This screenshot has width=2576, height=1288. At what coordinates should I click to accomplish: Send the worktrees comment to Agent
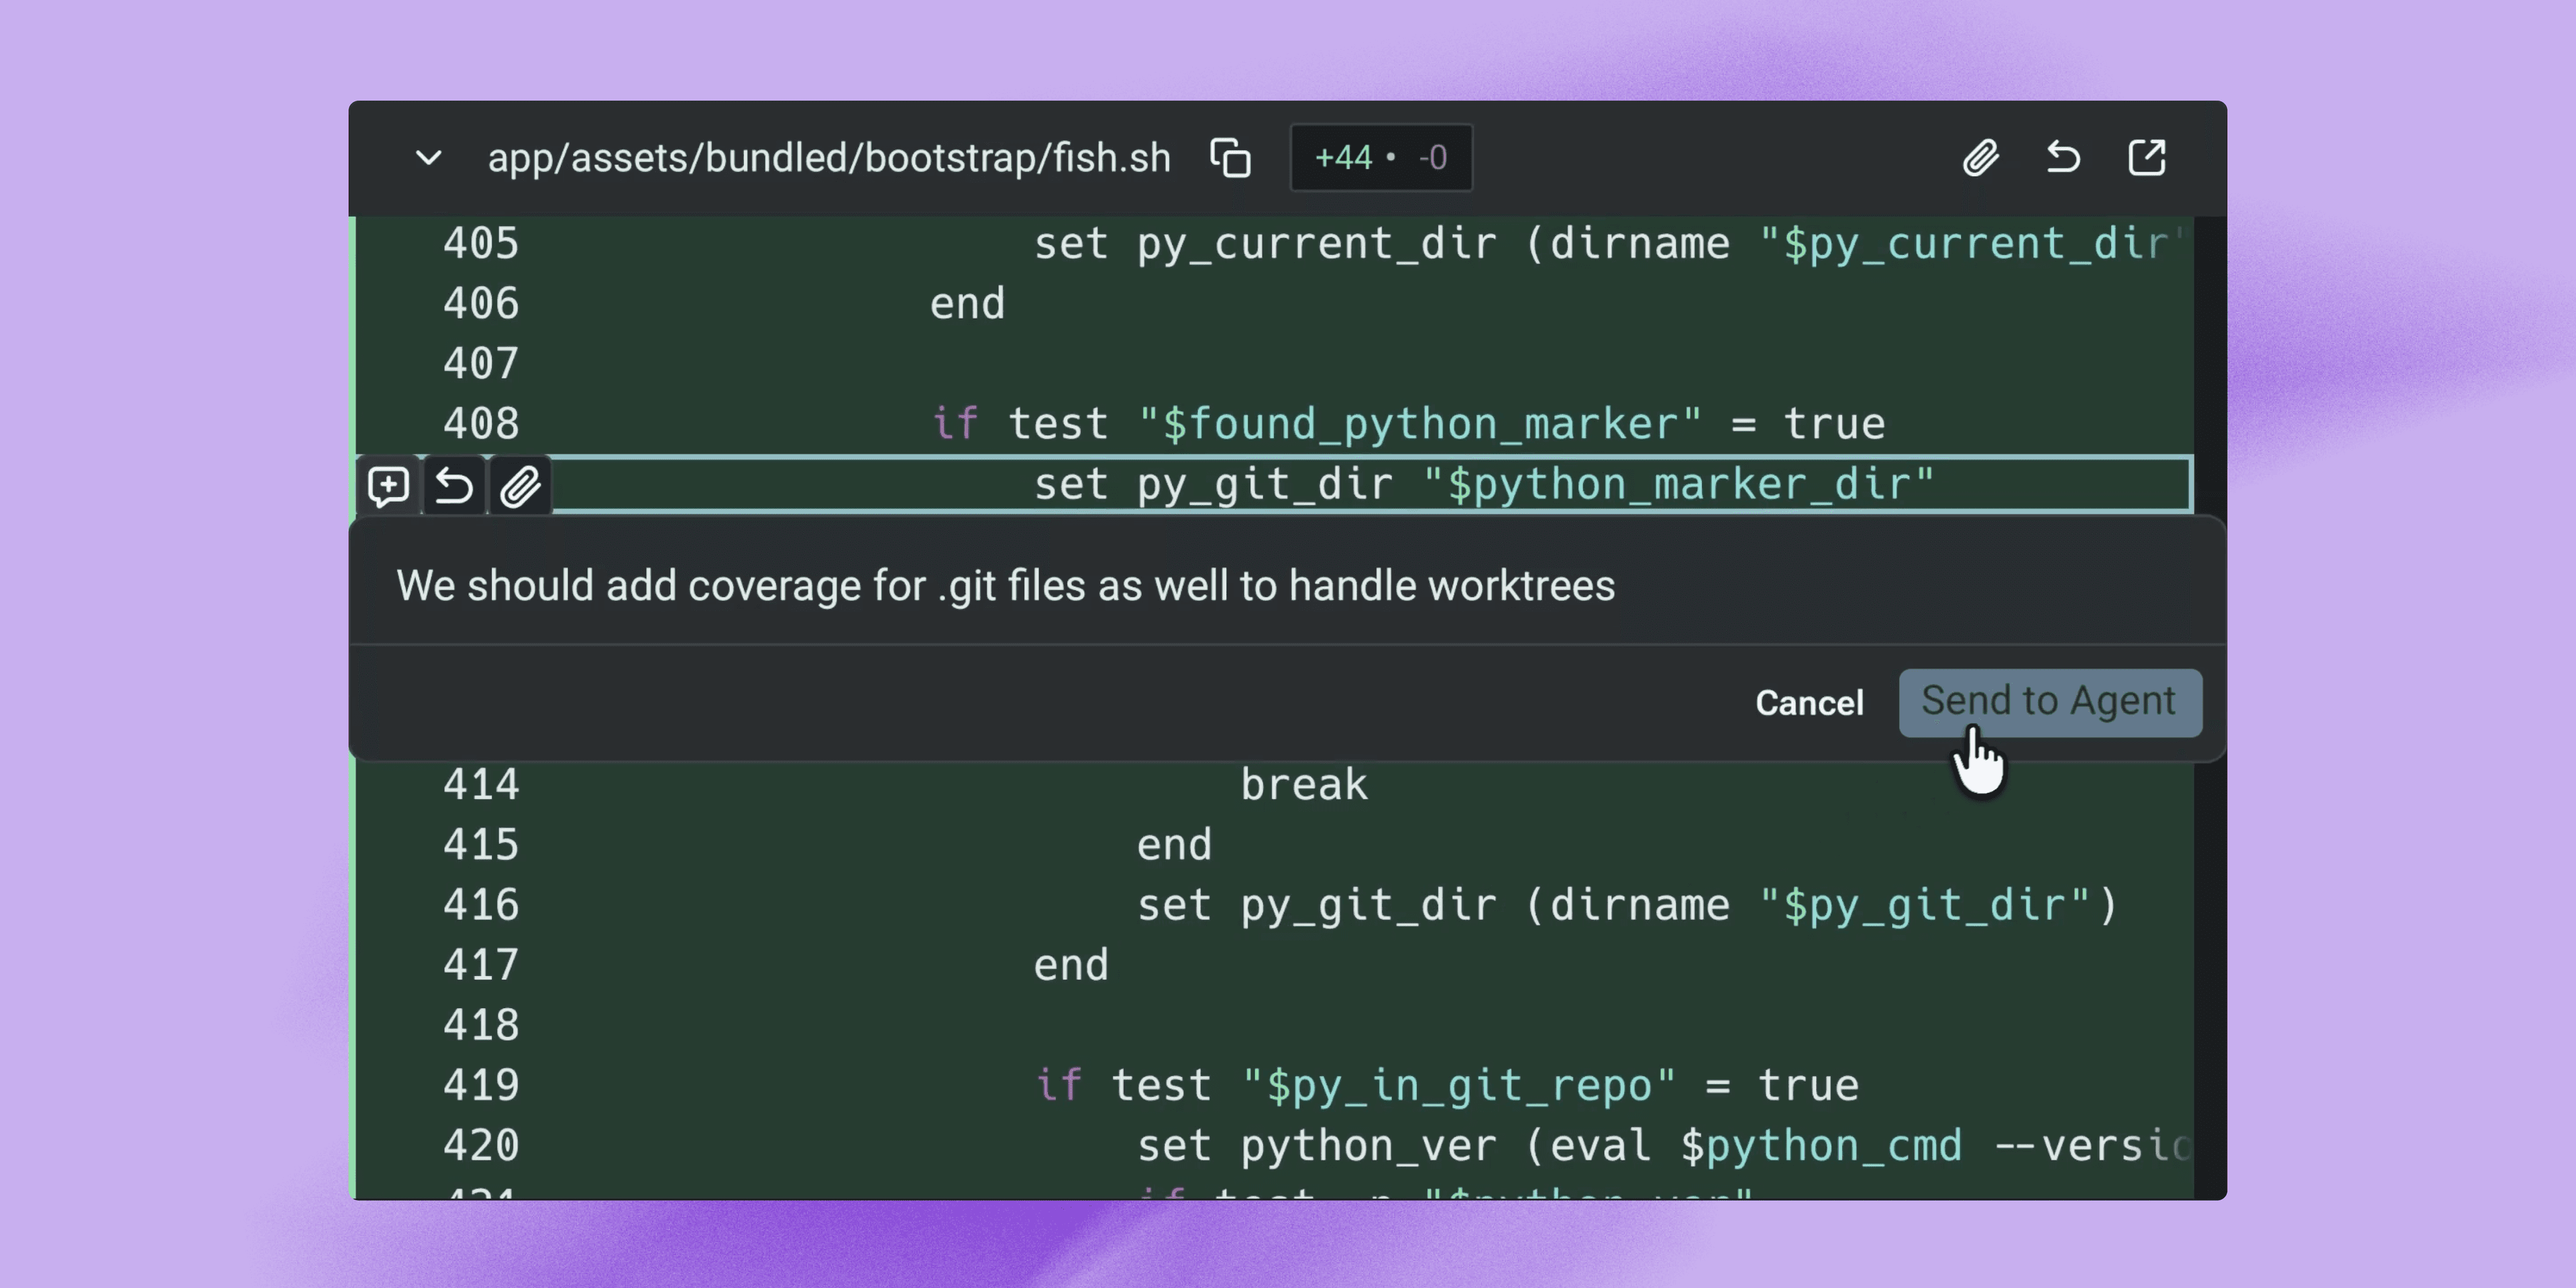pyautogui.click(x=2049, y=702)
